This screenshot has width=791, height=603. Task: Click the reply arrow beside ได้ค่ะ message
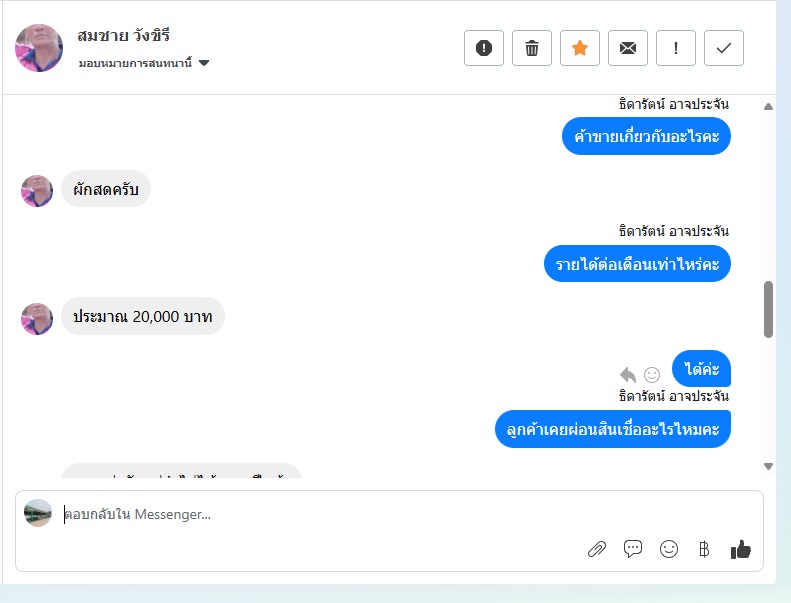pyautogui.click(x=628, y=375)
